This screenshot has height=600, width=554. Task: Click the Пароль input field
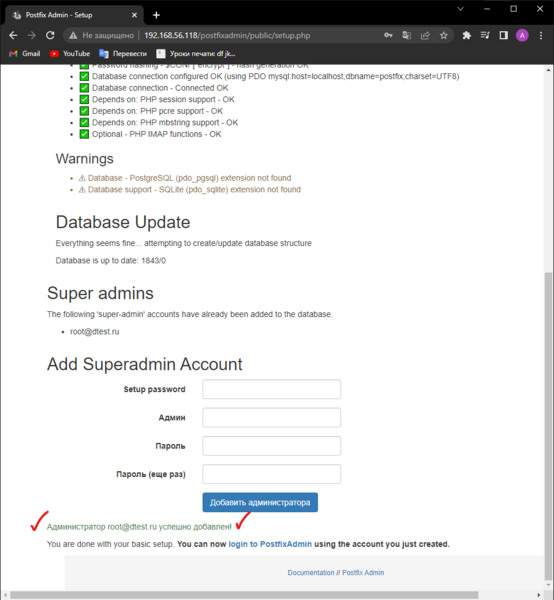point(271,446)
